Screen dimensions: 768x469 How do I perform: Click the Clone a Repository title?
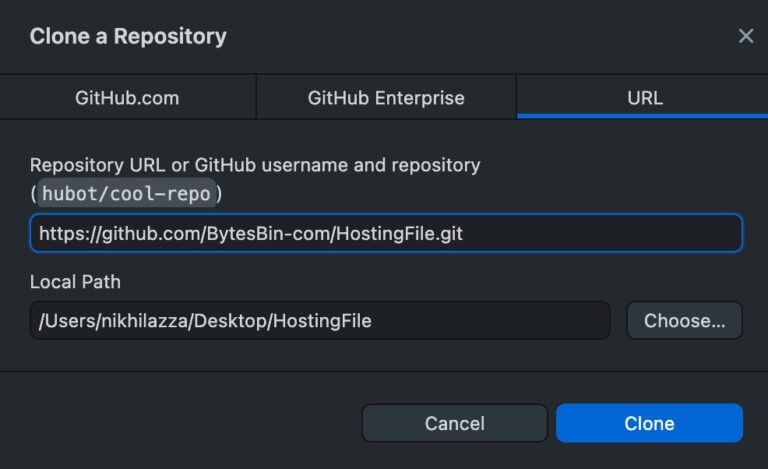[x=128, y=36]
